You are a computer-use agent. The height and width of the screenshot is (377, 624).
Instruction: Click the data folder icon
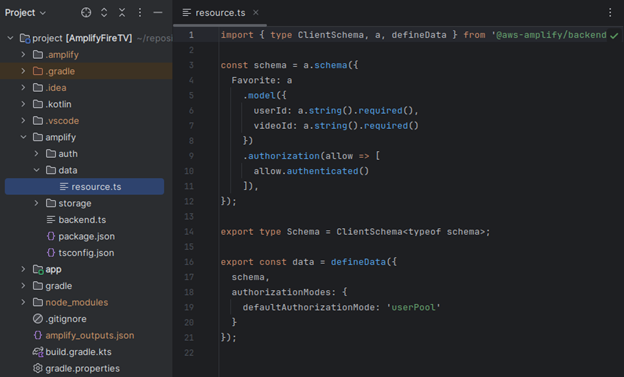pyautogui.click(x=51, y=170)
